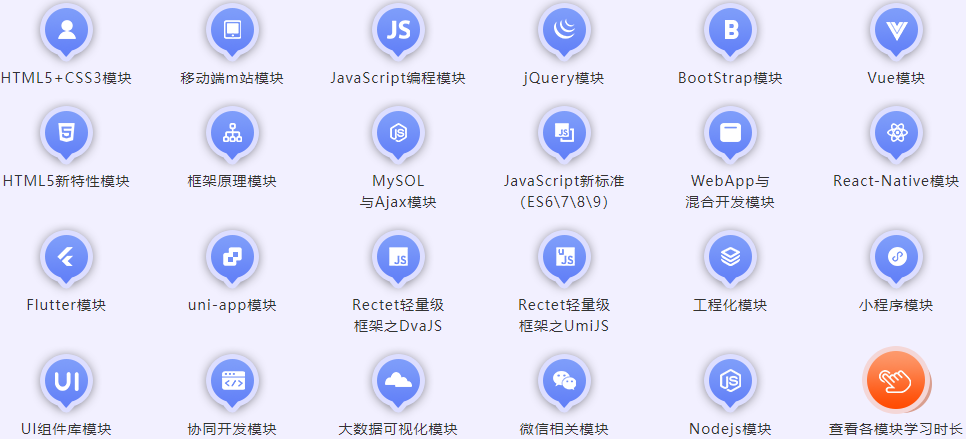Viewport: 966px width, 439px height.
Task: Click the UI icon above UI组件库模块
Action: pos(66,382)
